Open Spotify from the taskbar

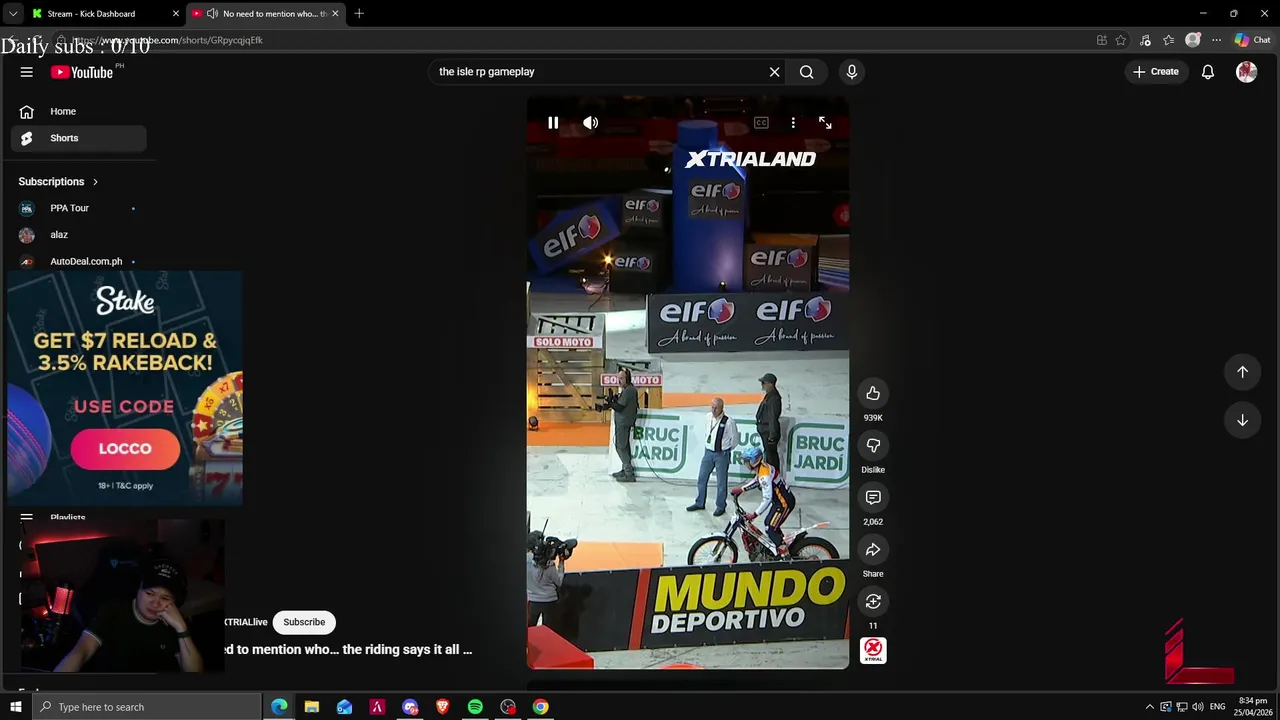point(475,707)
